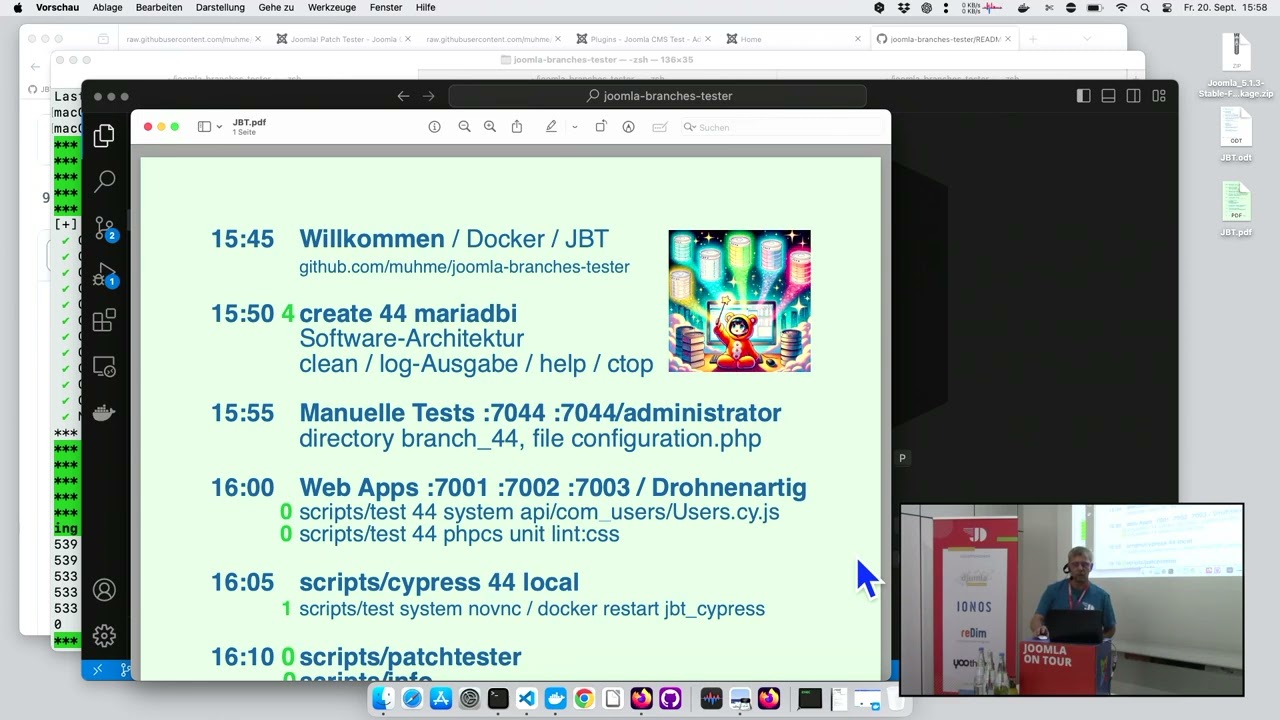Click the colorful database wizard image
This screenshot has height=720, width=1280.
(739, 301)
